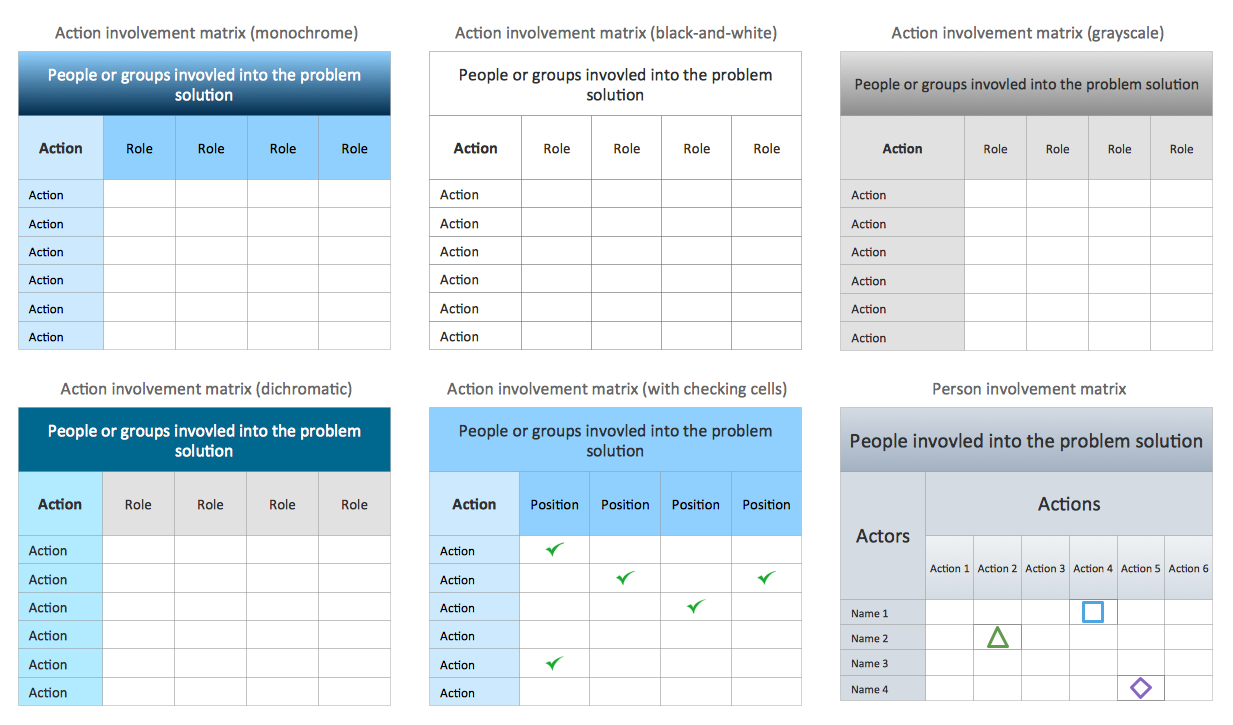Image resolution: width=1233 pixels, height=725 pixels.
Task: Click the "People invovled into the problem solution" header
Action: (x=1026, y=441)
